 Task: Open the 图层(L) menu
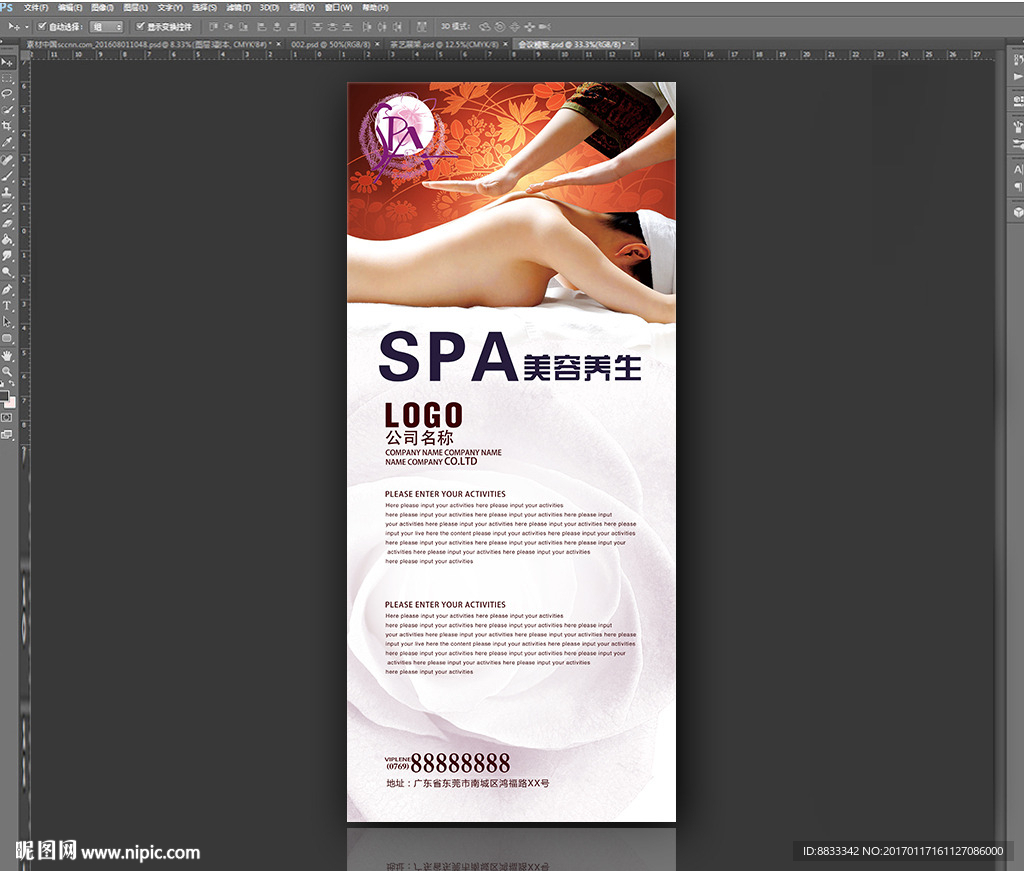(136, 8)
